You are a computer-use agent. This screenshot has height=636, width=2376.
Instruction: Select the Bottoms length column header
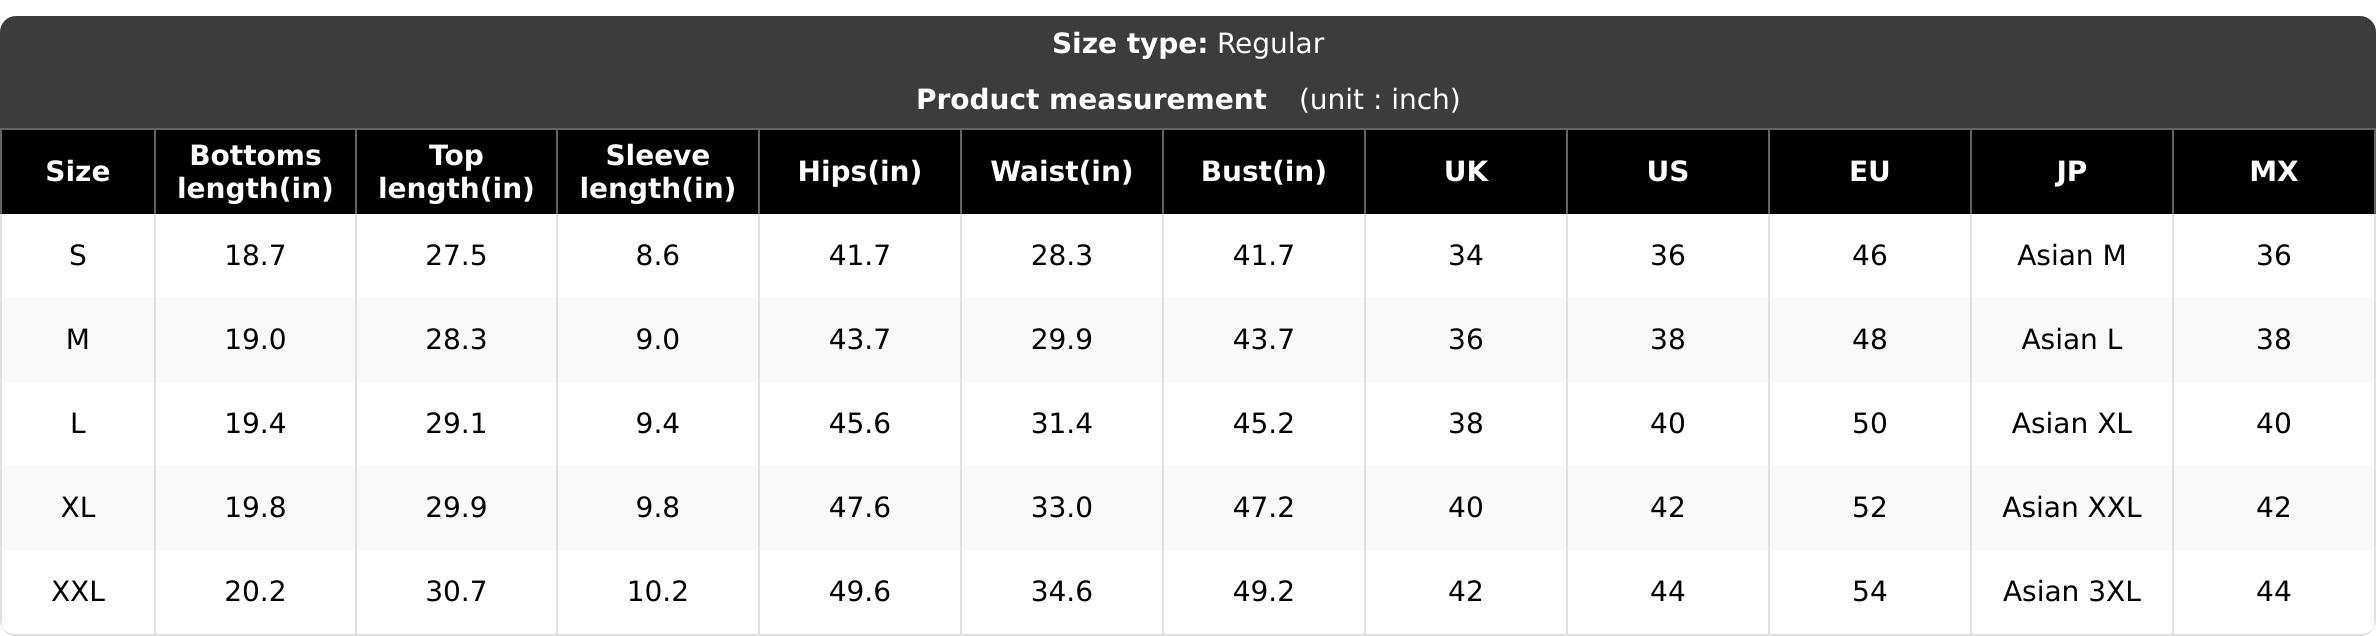[x=255, y=172]
